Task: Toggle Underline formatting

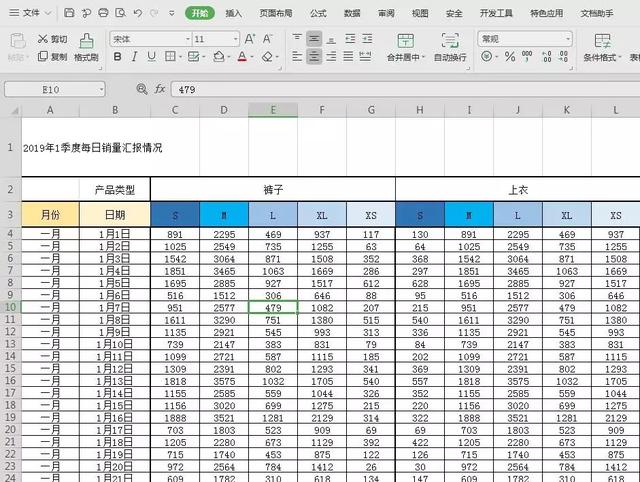Action: (151, 56)
